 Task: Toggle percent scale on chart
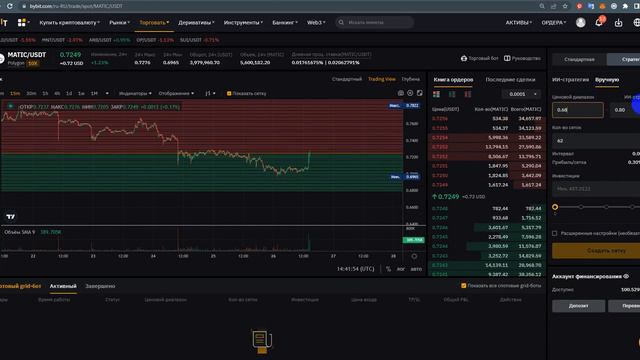coord(388,269)
